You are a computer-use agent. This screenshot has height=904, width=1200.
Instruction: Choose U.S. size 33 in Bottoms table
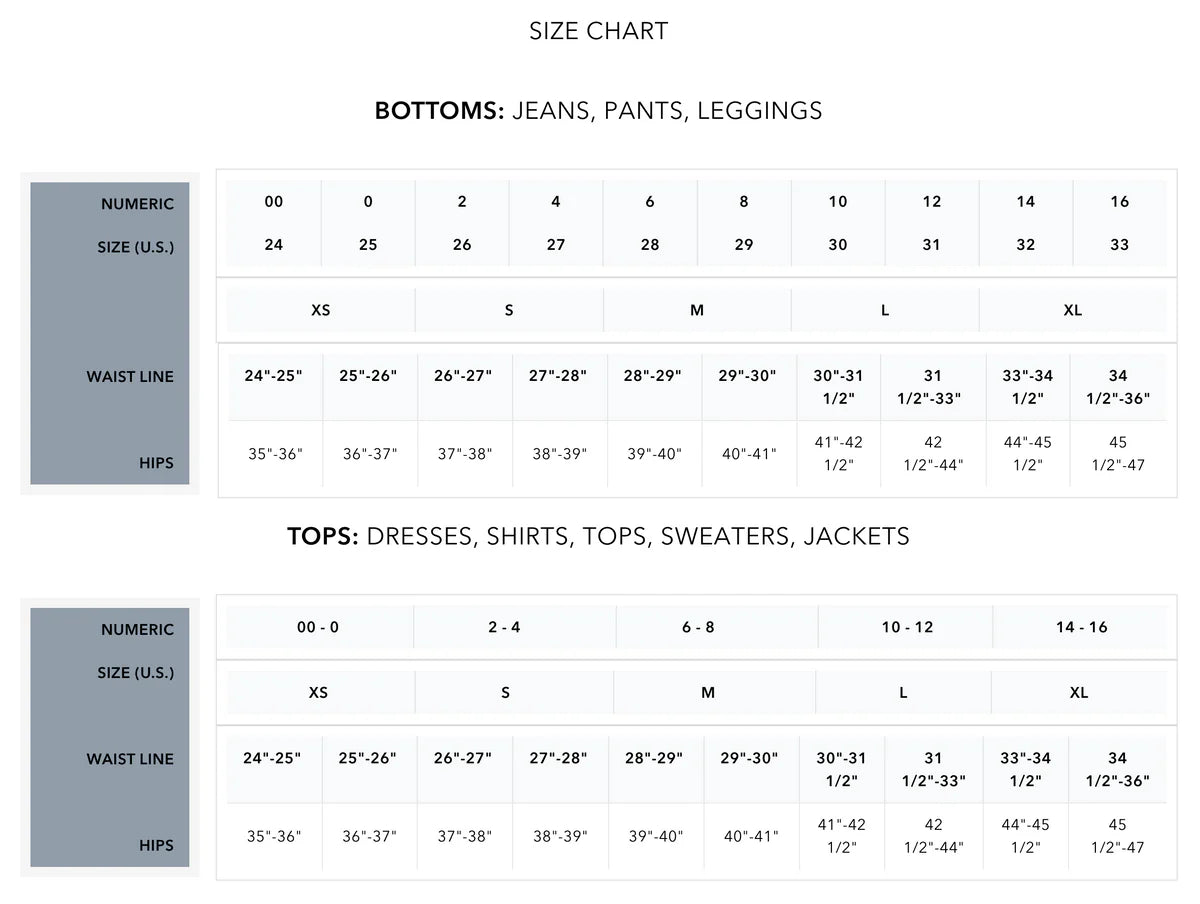1119,245
